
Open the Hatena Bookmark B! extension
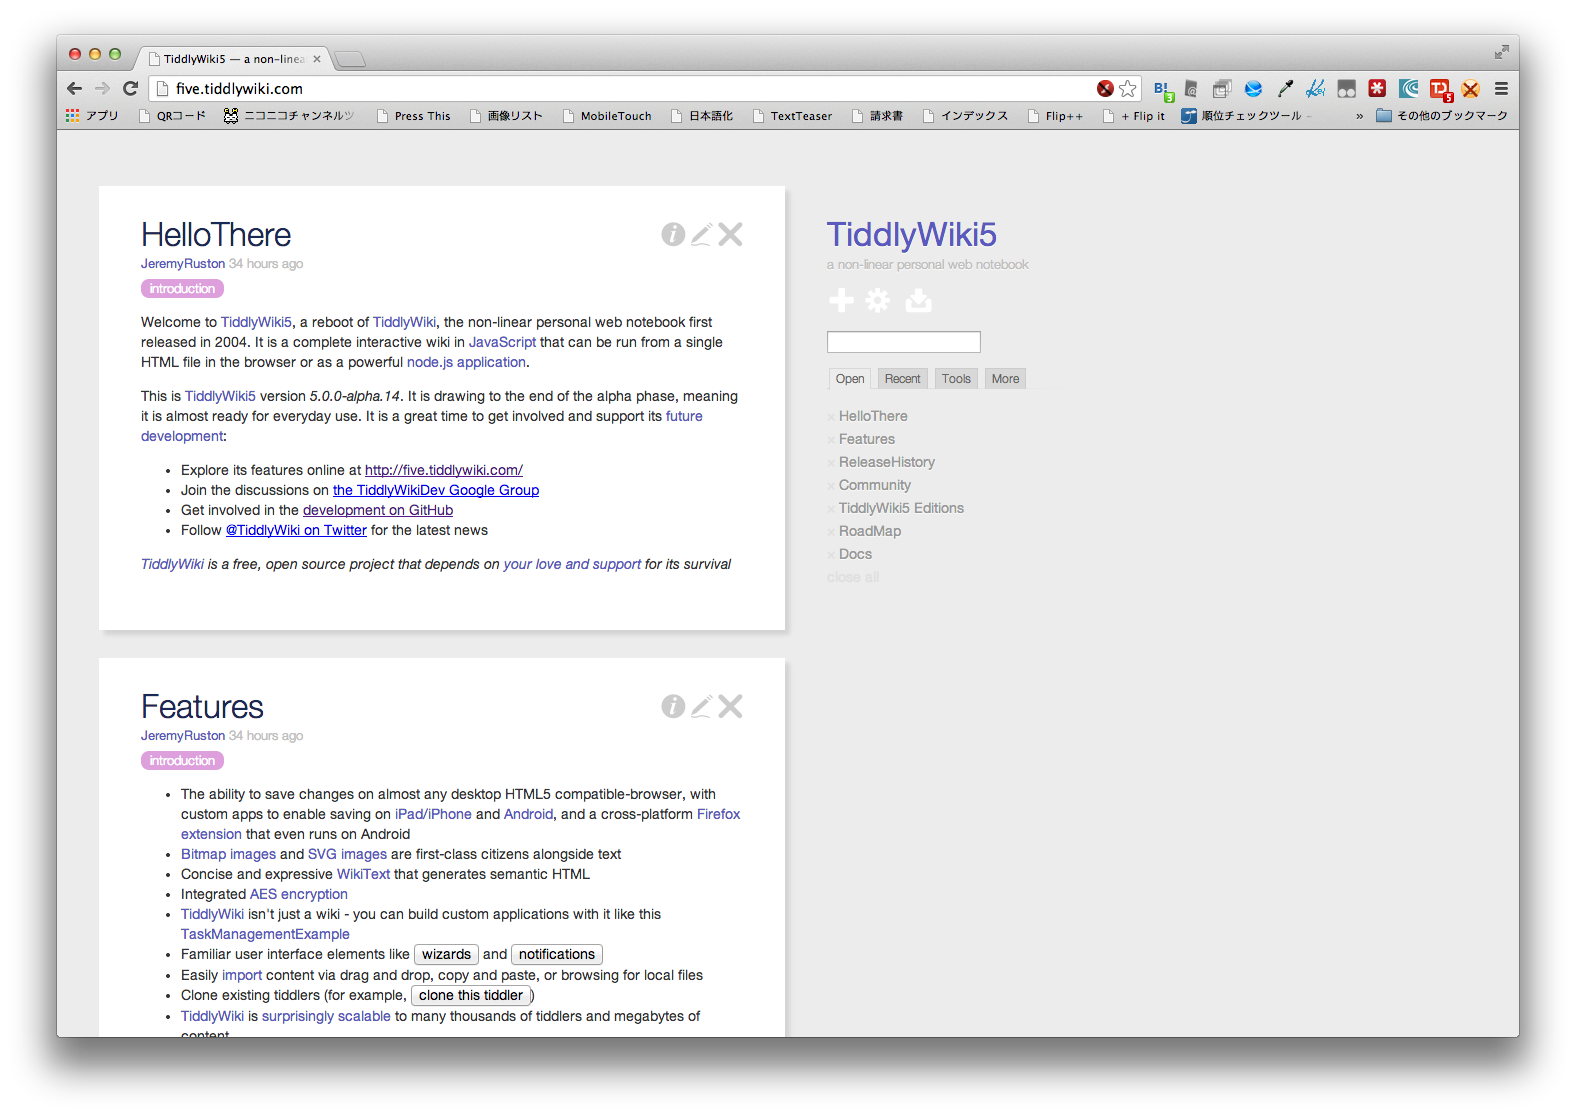pos(1163,90)
